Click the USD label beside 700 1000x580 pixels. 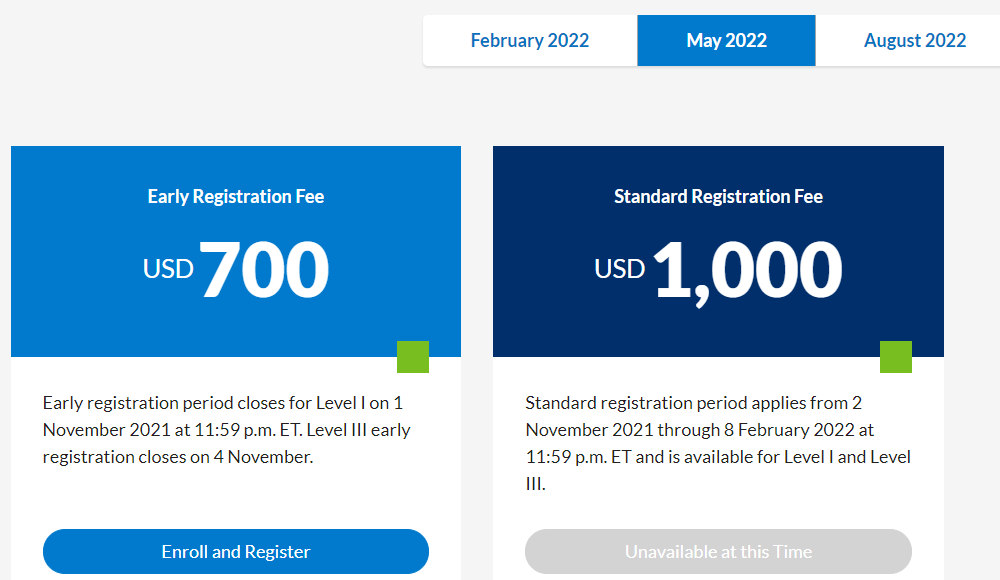(168, 269)
